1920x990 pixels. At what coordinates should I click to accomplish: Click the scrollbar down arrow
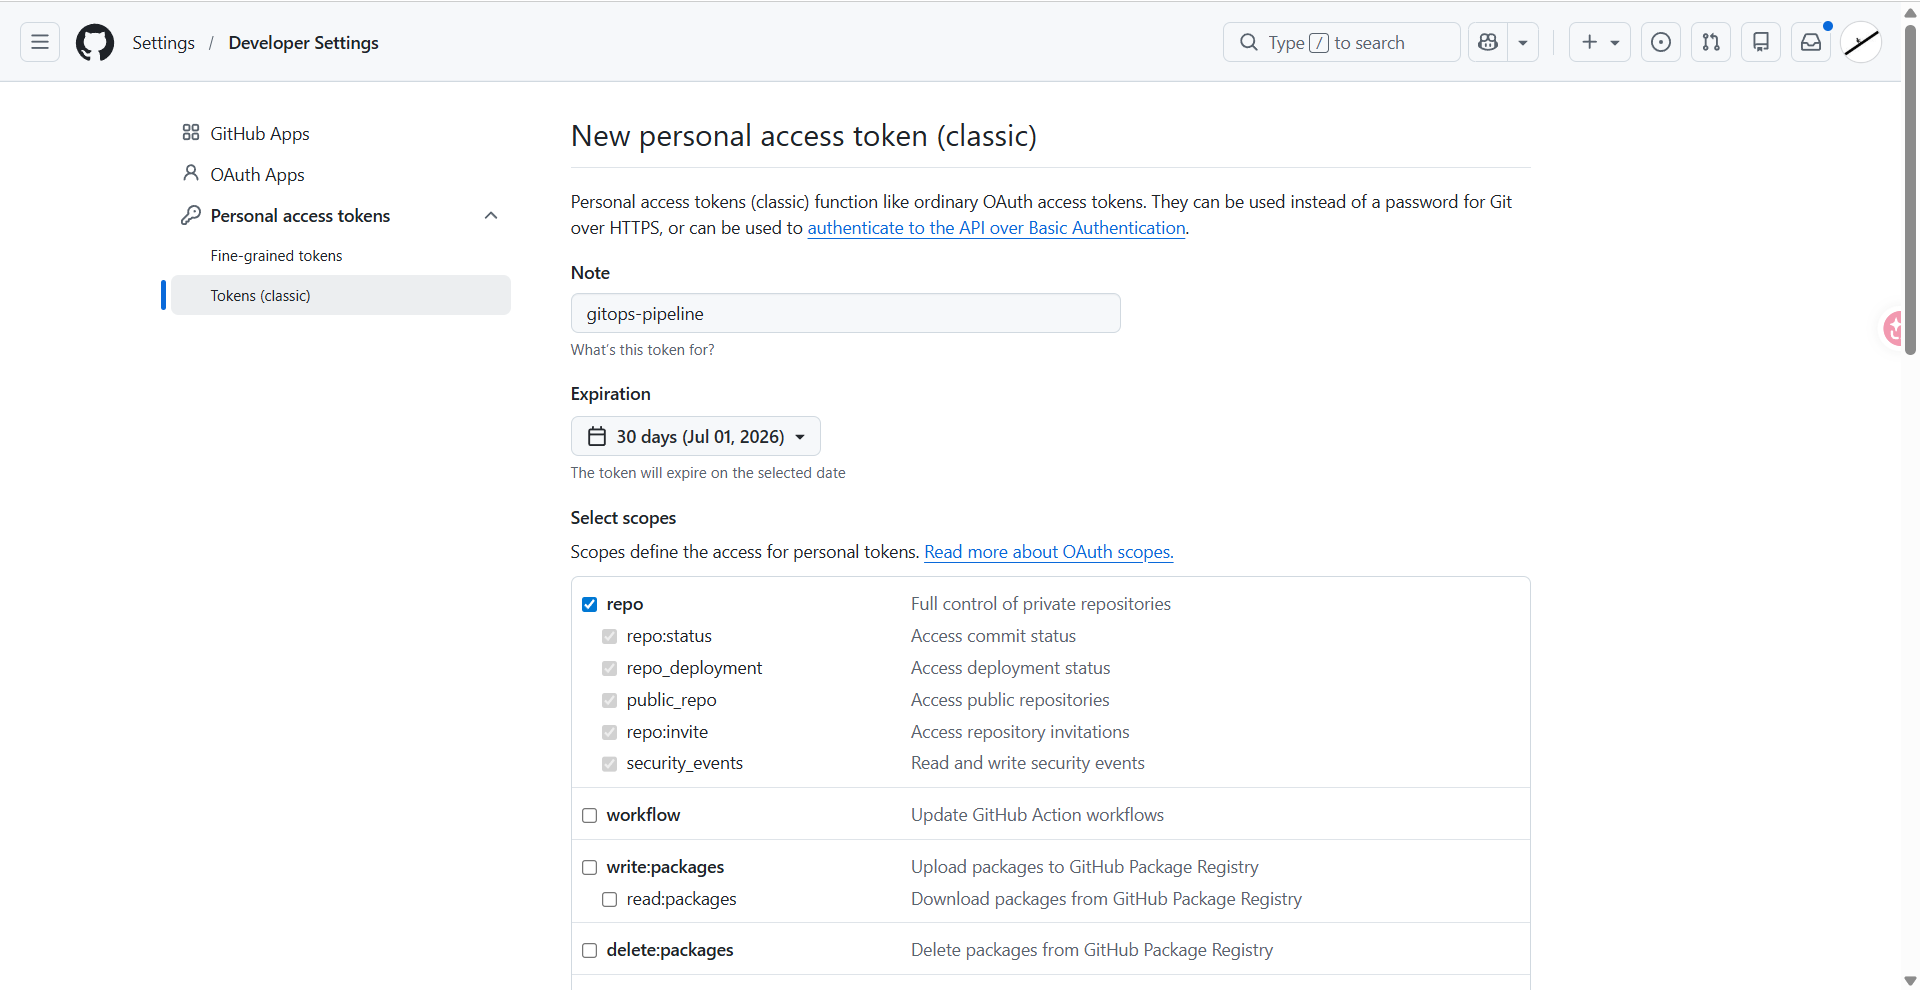click(x=1910, y=980)
